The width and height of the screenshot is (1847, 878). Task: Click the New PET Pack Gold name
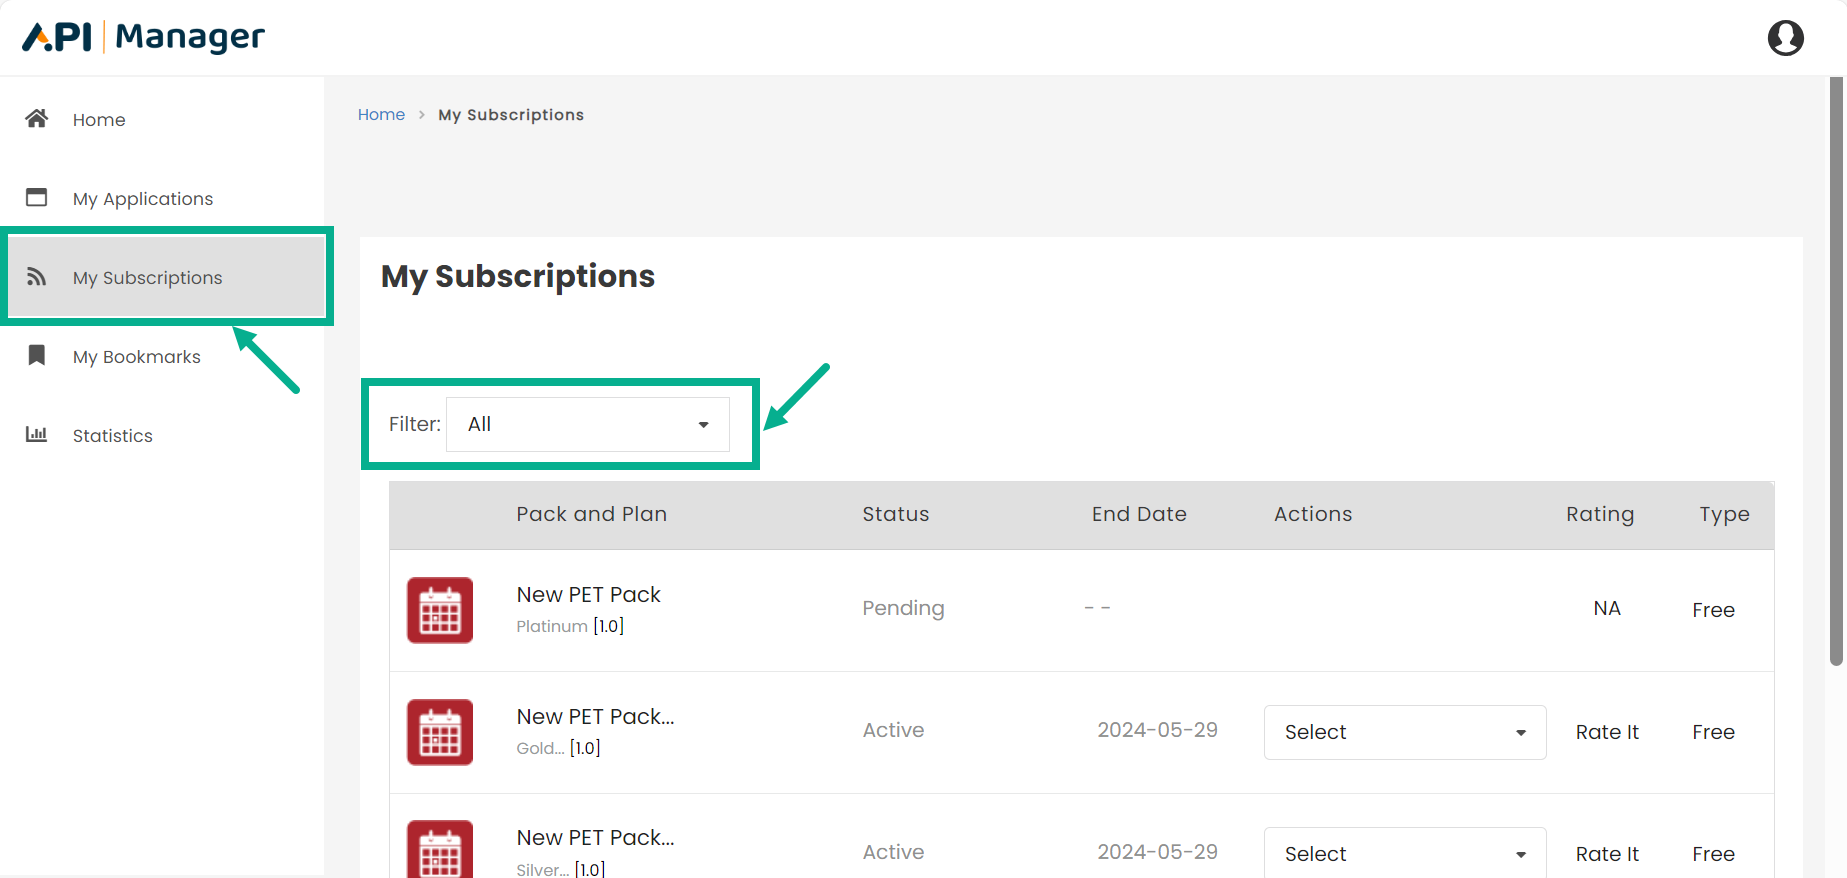[595, 717]
